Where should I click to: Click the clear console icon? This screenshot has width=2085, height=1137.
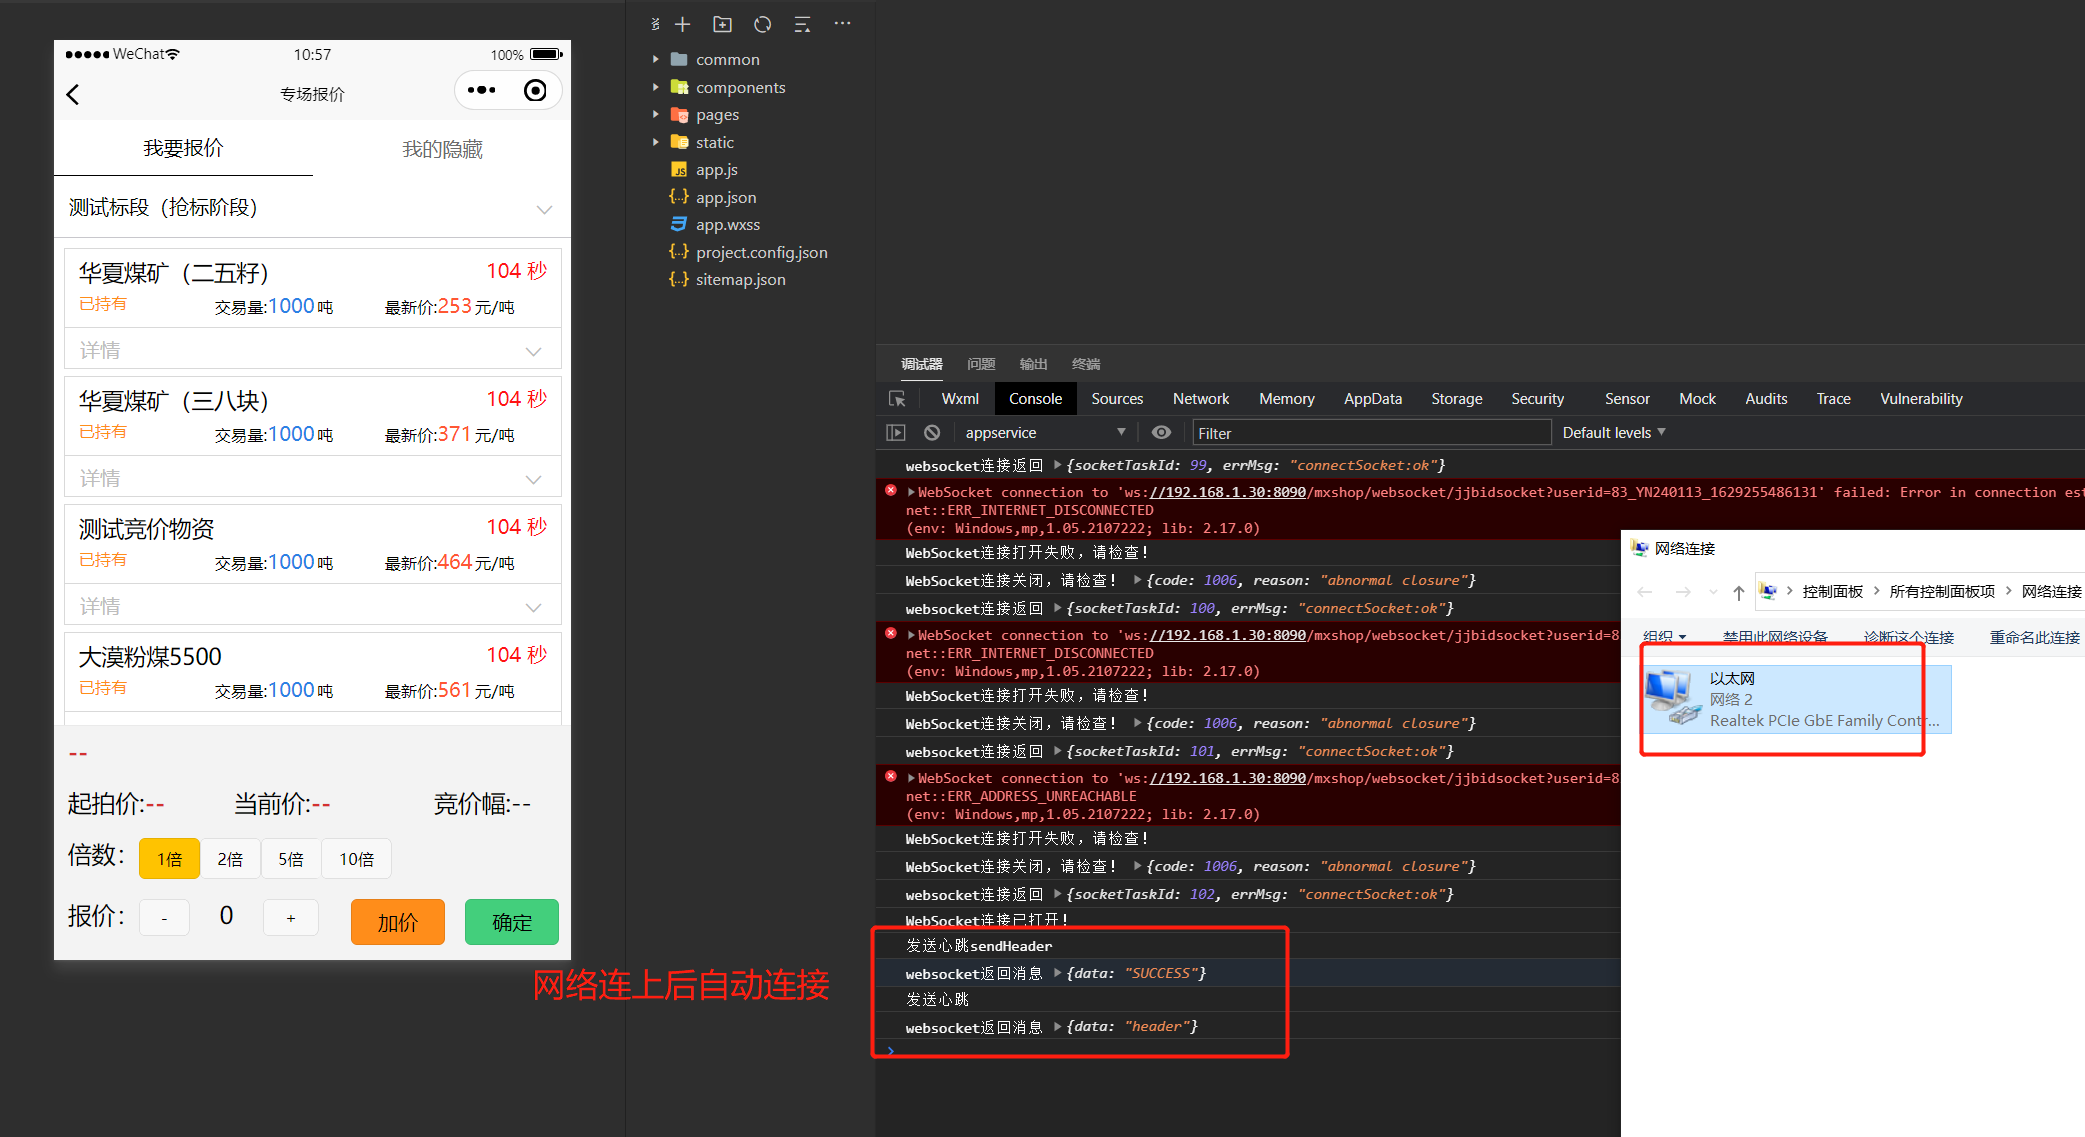pos(932,433)
